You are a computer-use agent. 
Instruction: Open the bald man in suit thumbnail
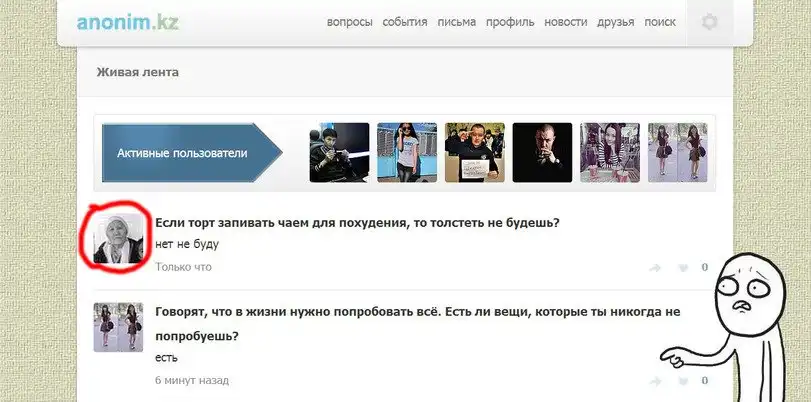point(542,153)
